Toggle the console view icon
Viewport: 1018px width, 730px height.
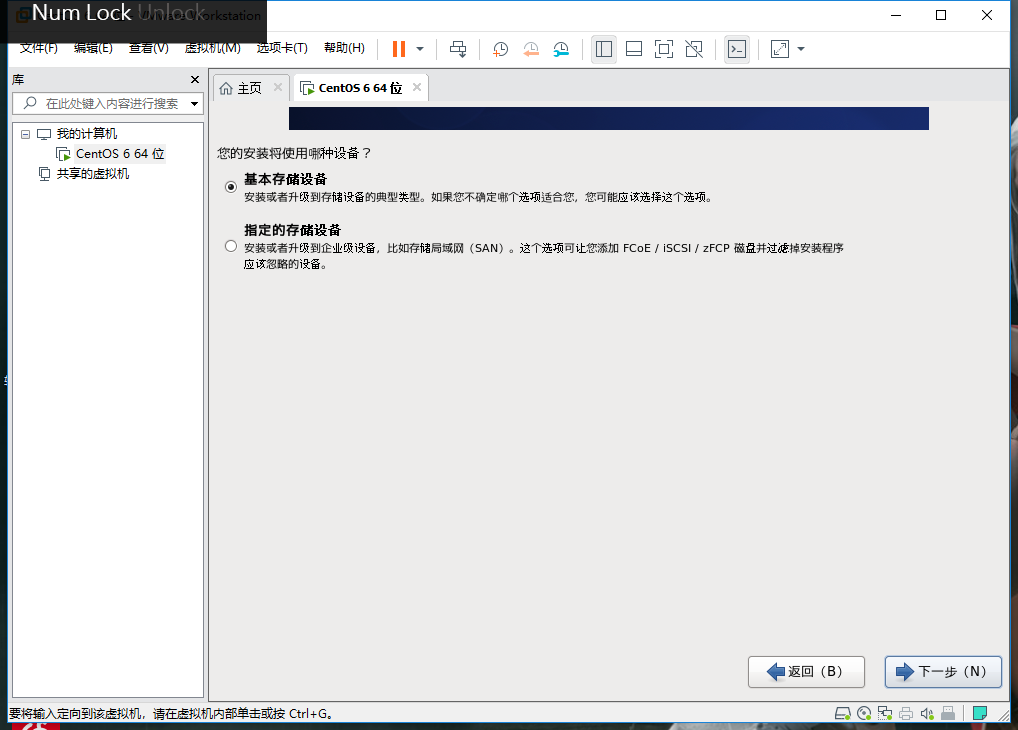[737, 49]
